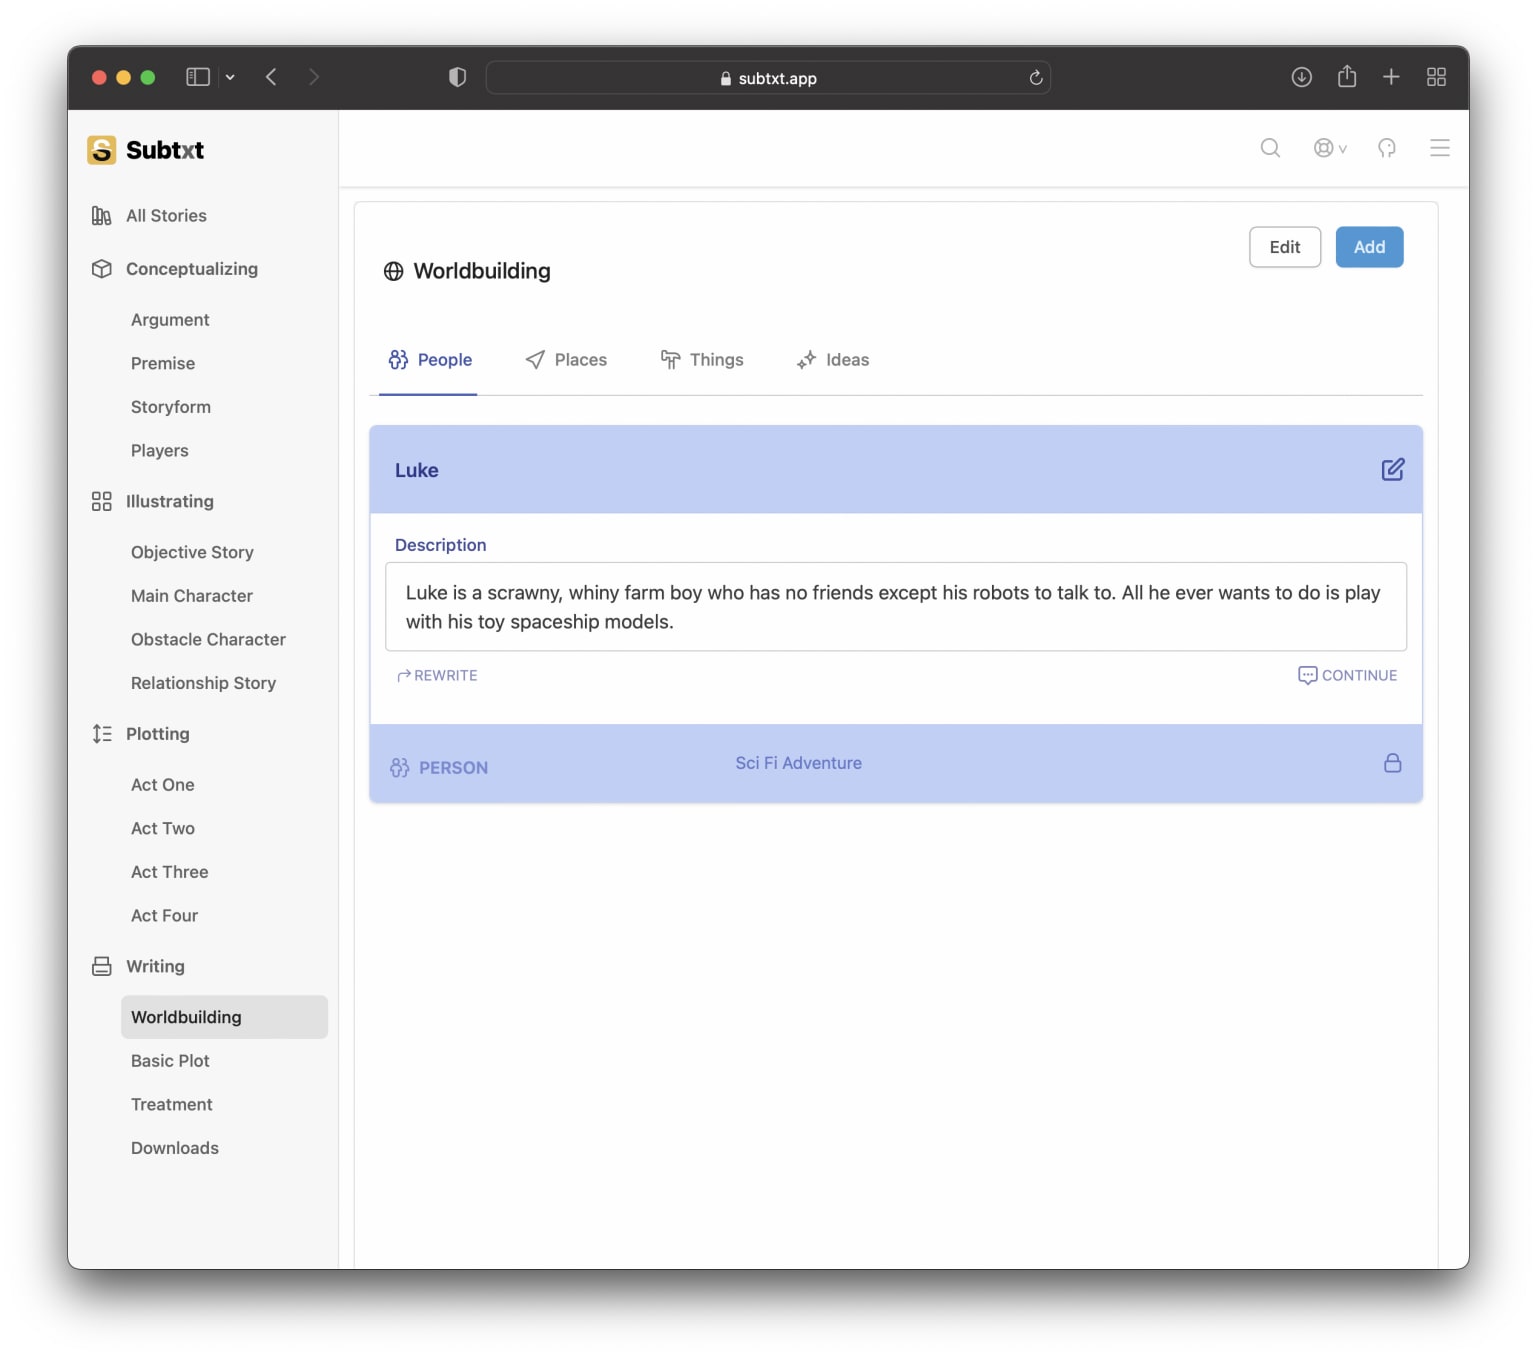1536x1358 pixels.
Task: Open Relationship Story in sidebar
Action: (x=203, y=683)
